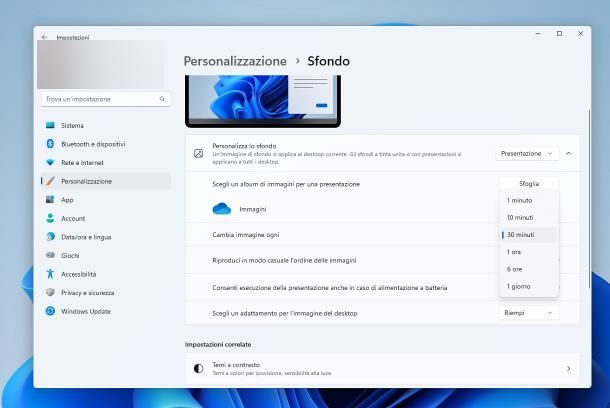Minimize the Impostazioni window

pos(538,34)
